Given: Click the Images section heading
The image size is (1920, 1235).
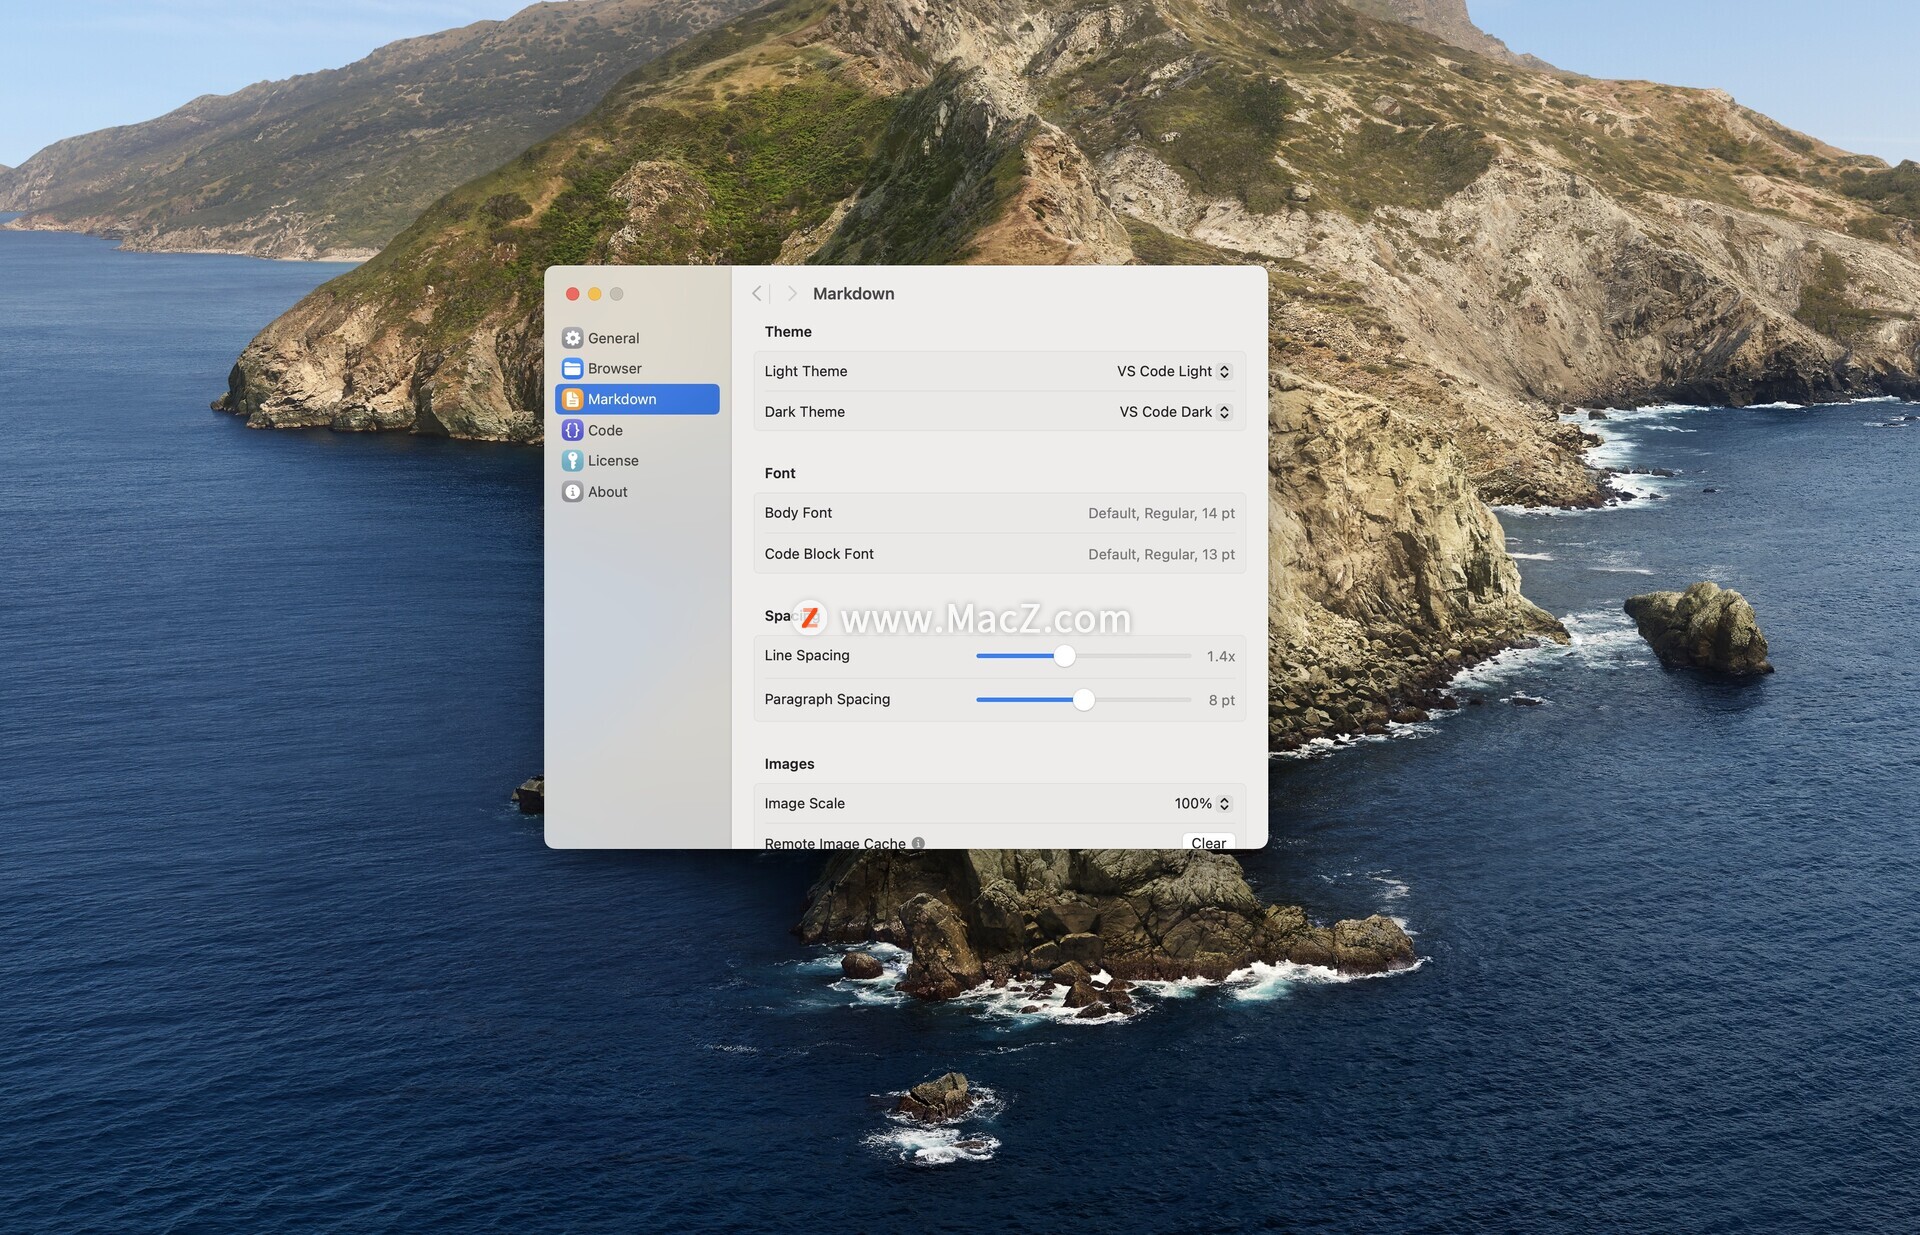Looking at the screenshot, I should tap(789, 764).
